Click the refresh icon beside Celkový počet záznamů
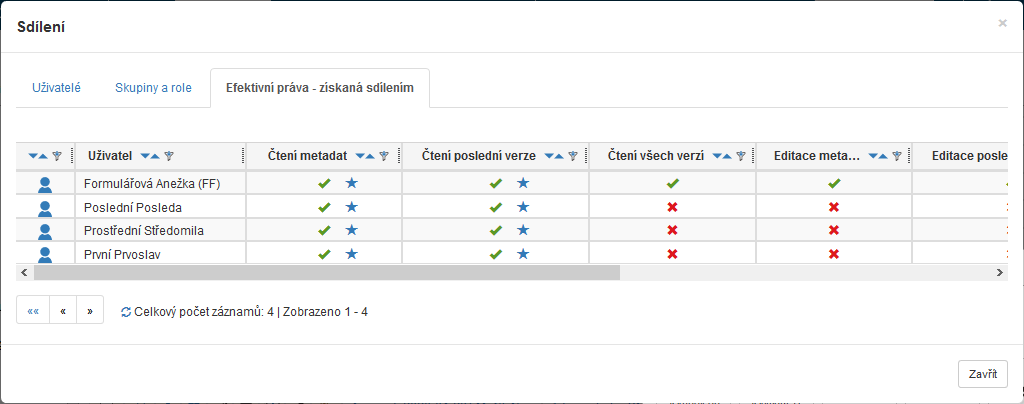 (x=125, y=312)
